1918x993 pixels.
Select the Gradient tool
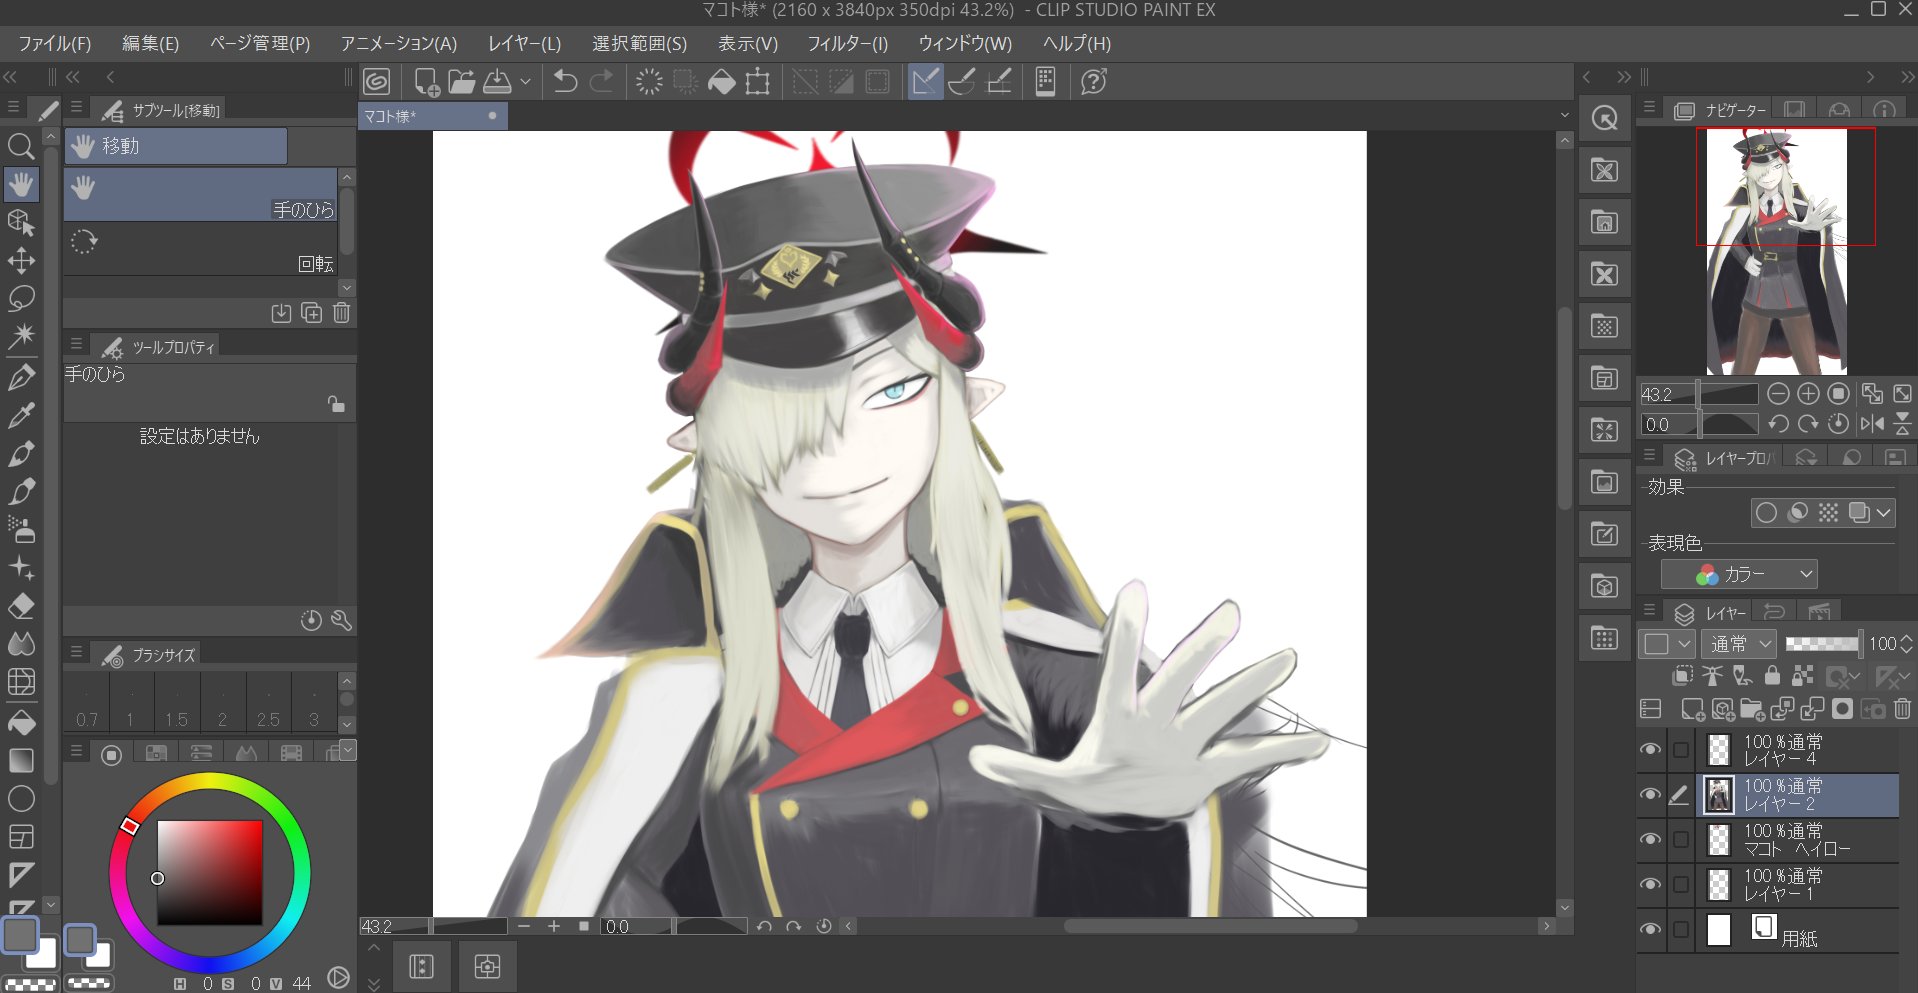(21, 760)
